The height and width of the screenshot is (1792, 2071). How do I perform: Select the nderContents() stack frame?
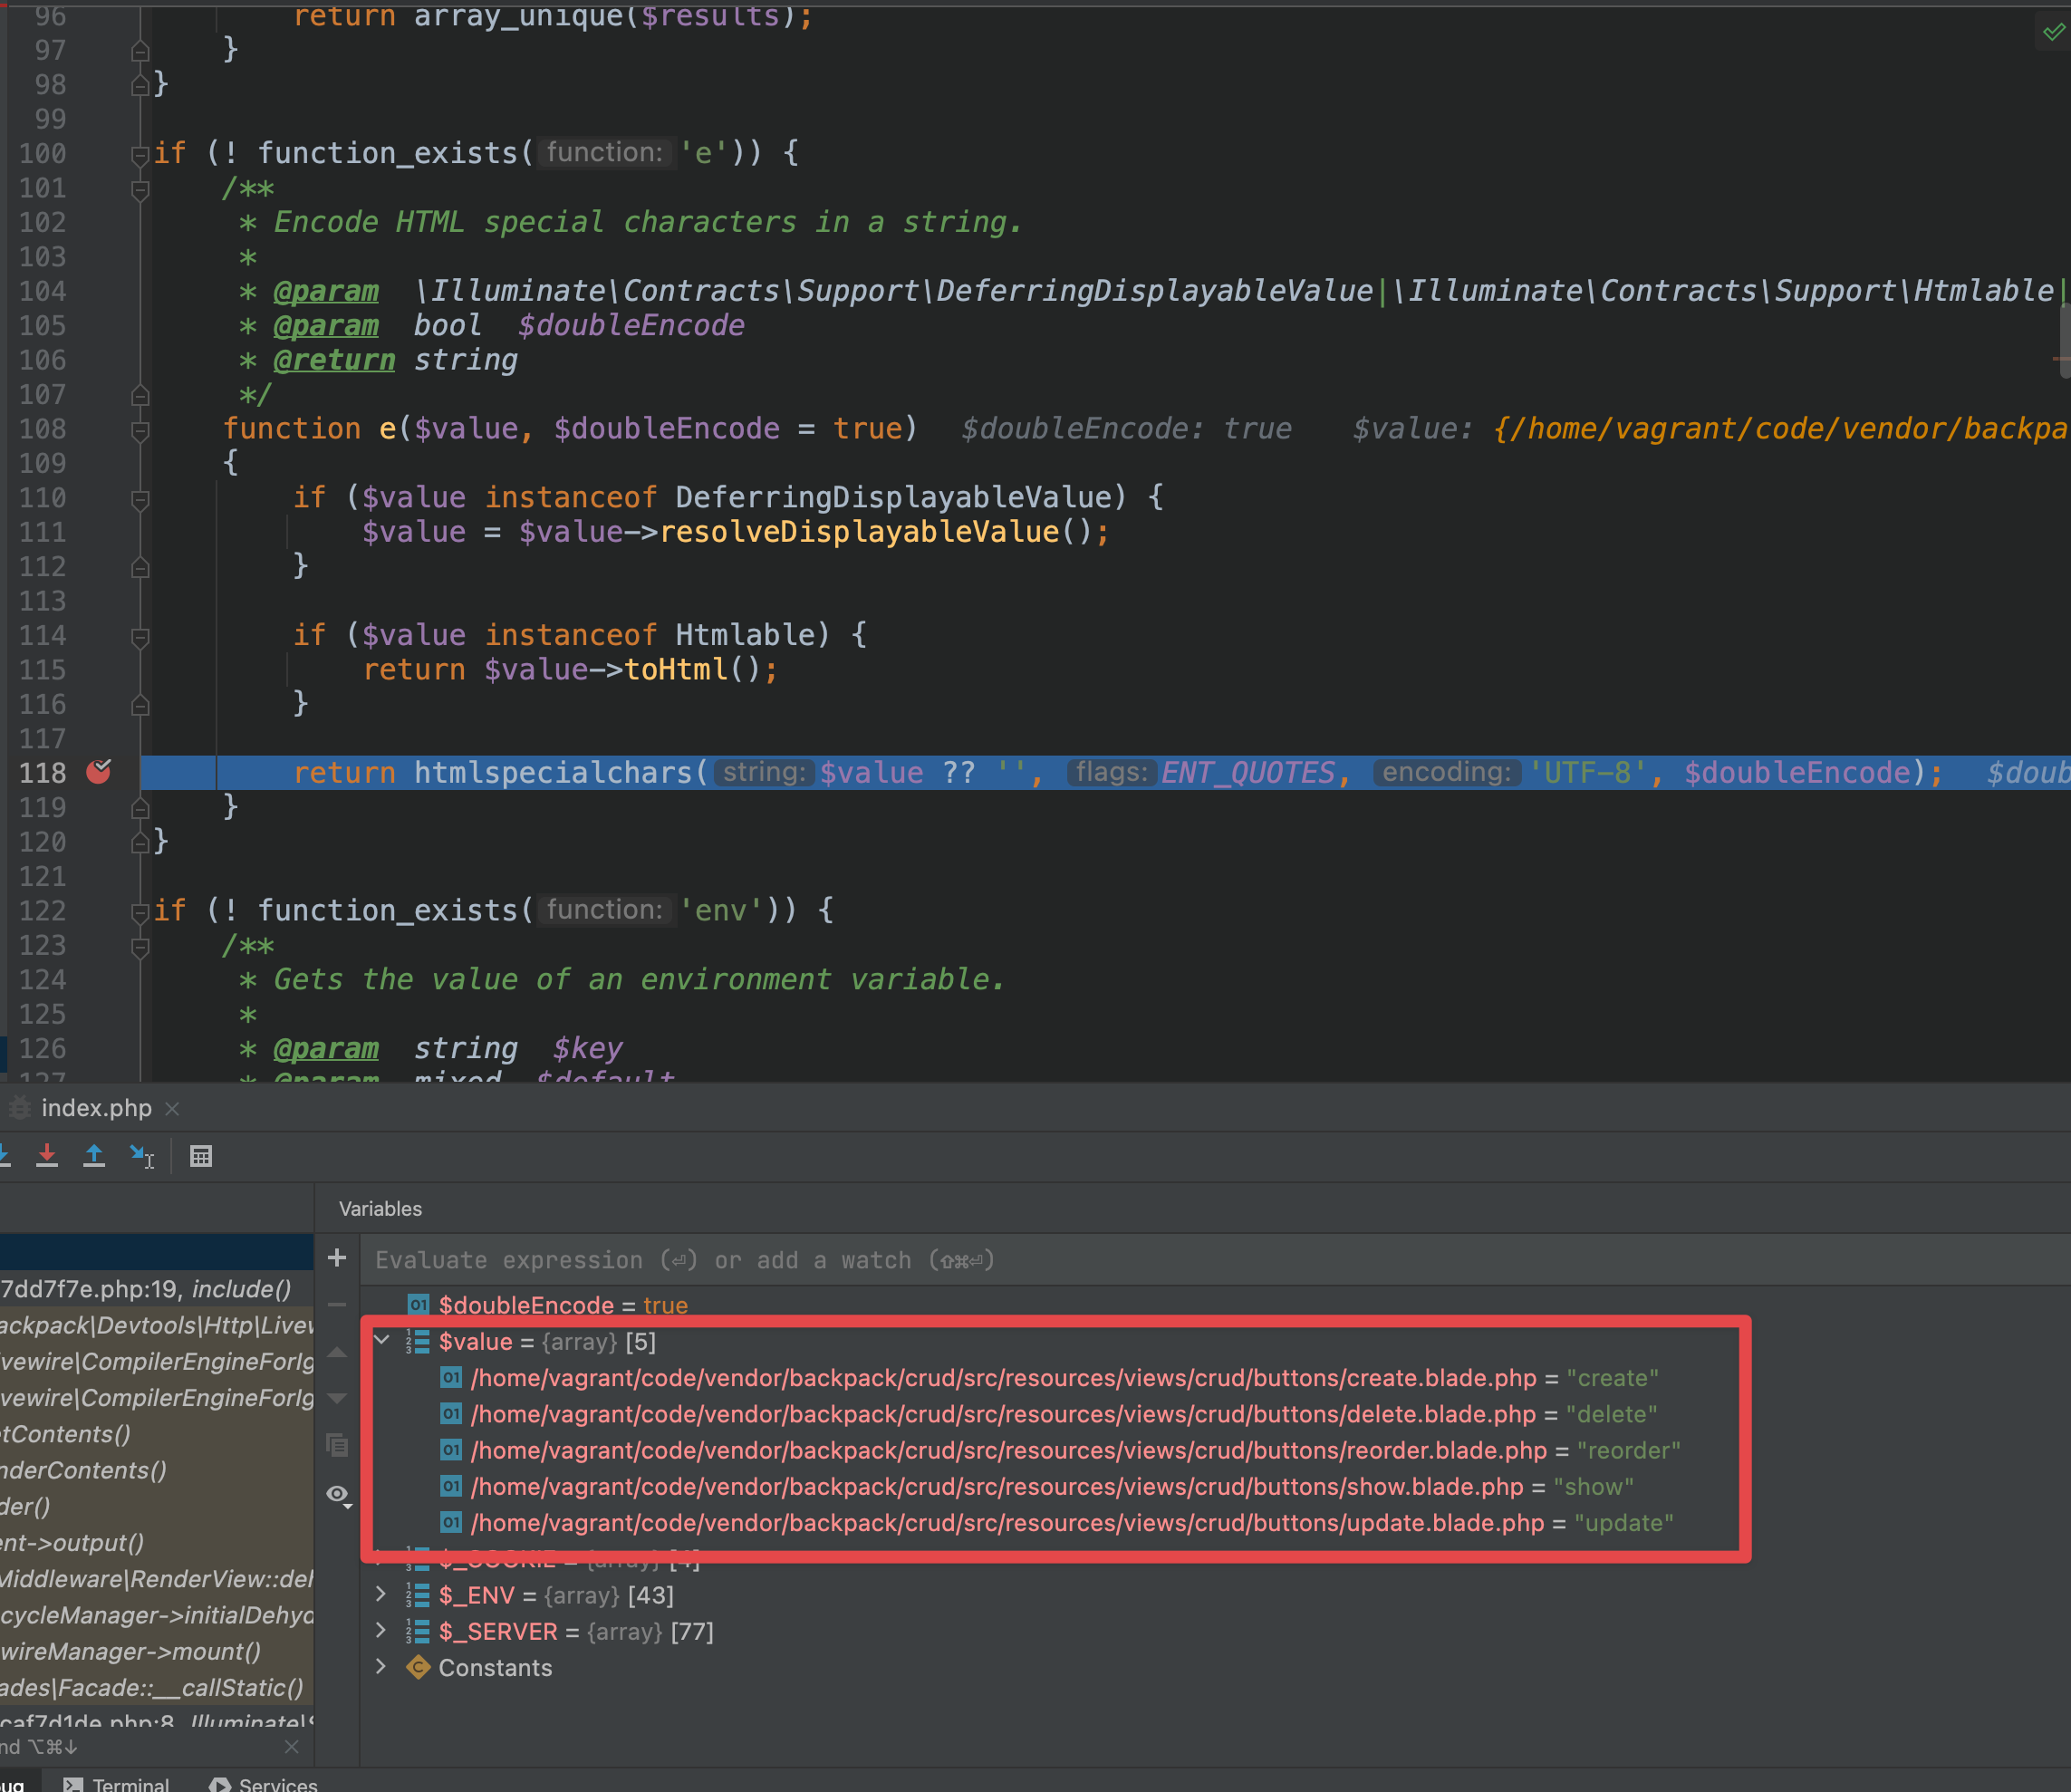coord(156,1470)
